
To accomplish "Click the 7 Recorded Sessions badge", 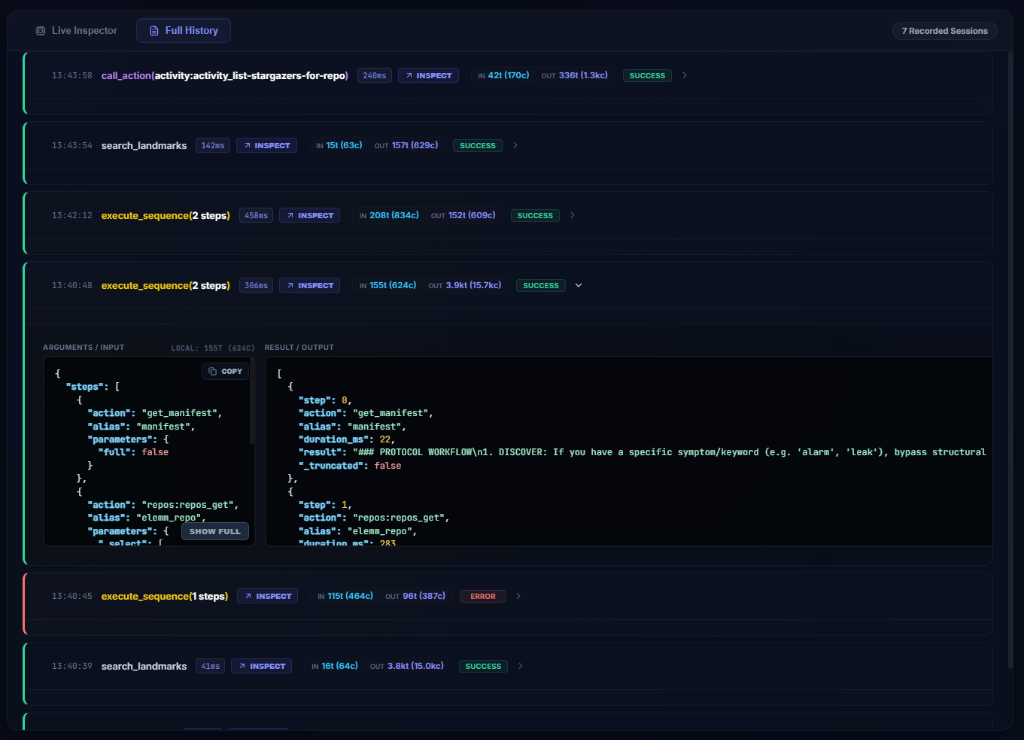I will click(x=944, y=31).
